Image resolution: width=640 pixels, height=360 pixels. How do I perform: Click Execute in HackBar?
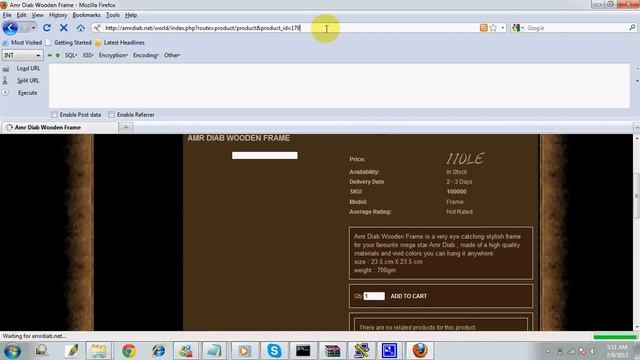click(x=27, y=93)
